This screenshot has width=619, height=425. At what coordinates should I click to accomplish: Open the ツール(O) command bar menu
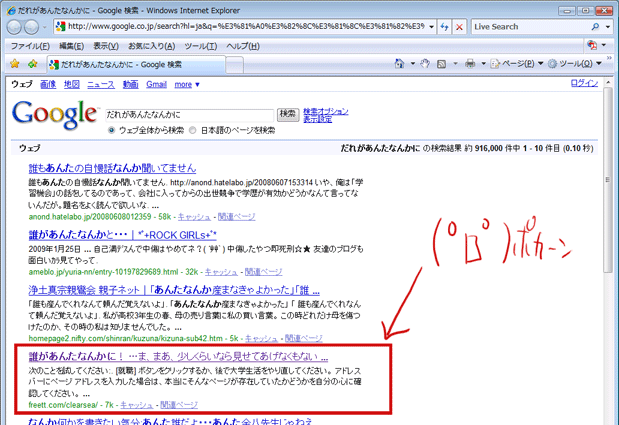pyautogui.click(x=575, y=64)
